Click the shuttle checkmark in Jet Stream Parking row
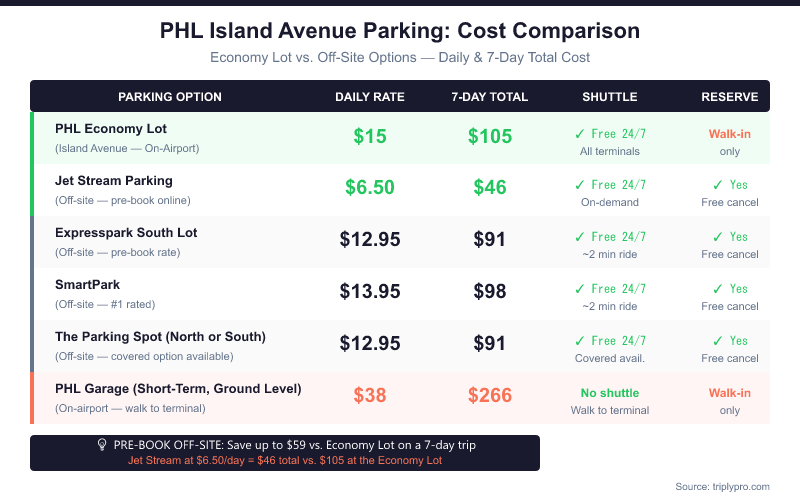 [580, 185]
